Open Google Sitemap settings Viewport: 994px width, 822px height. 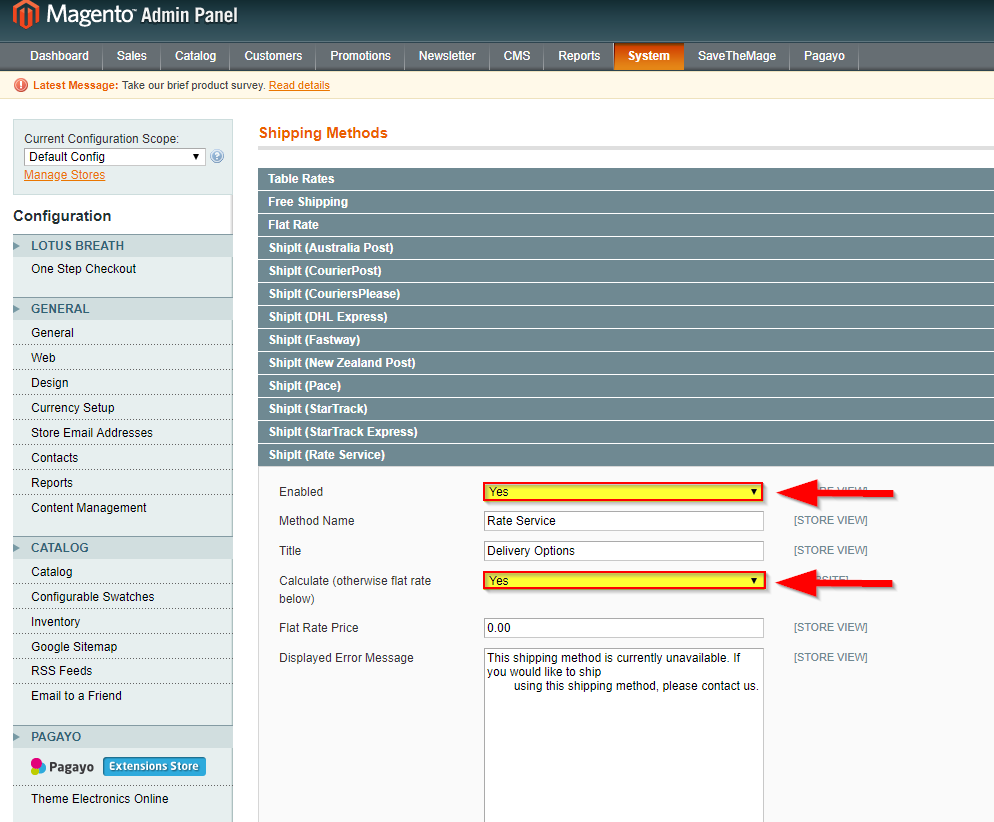pyautogui.click(x=123, y=646)
